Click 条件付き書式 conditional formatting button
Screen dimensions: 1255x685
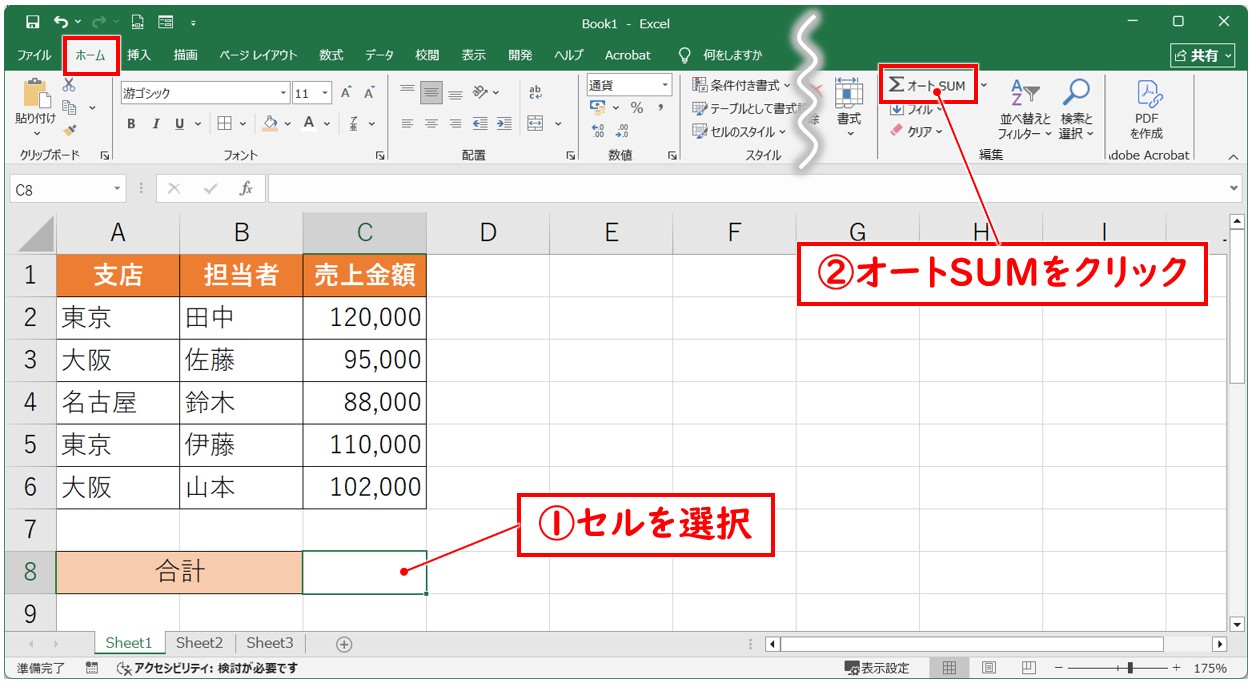[x=742, y=85]
